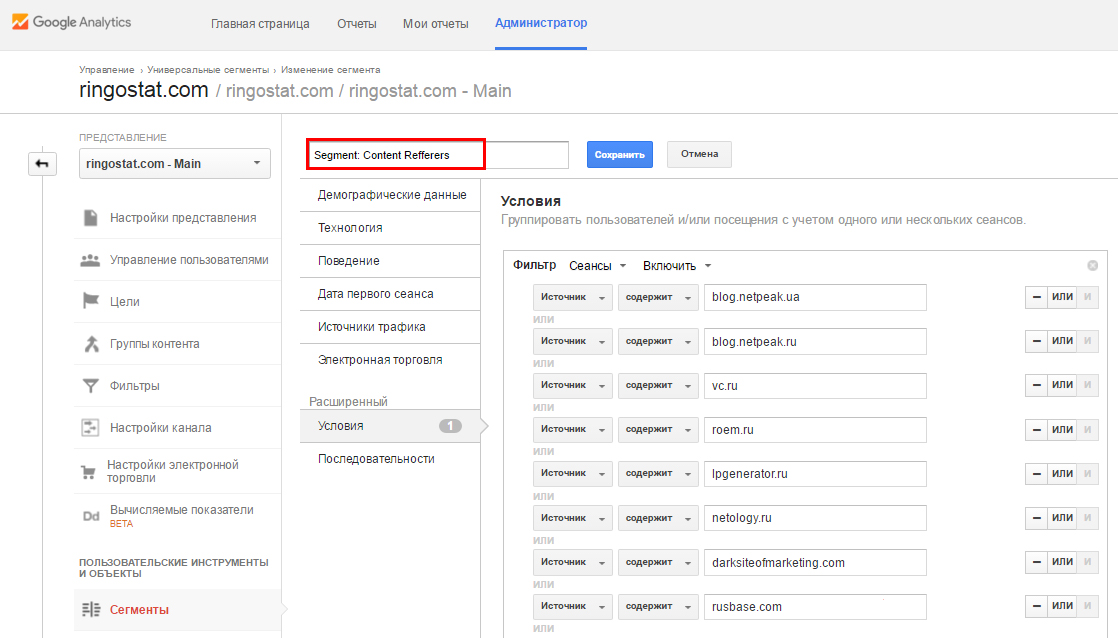The height and width of the screenshot is (638, 1118).
Task: Click the user management people icon
Action: point(91,260)
